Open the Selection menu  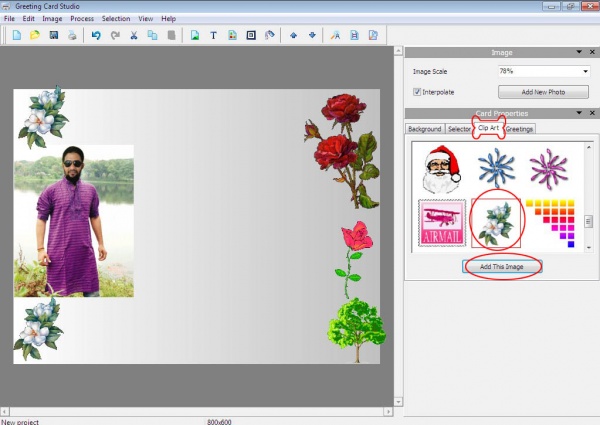(116, 18)
